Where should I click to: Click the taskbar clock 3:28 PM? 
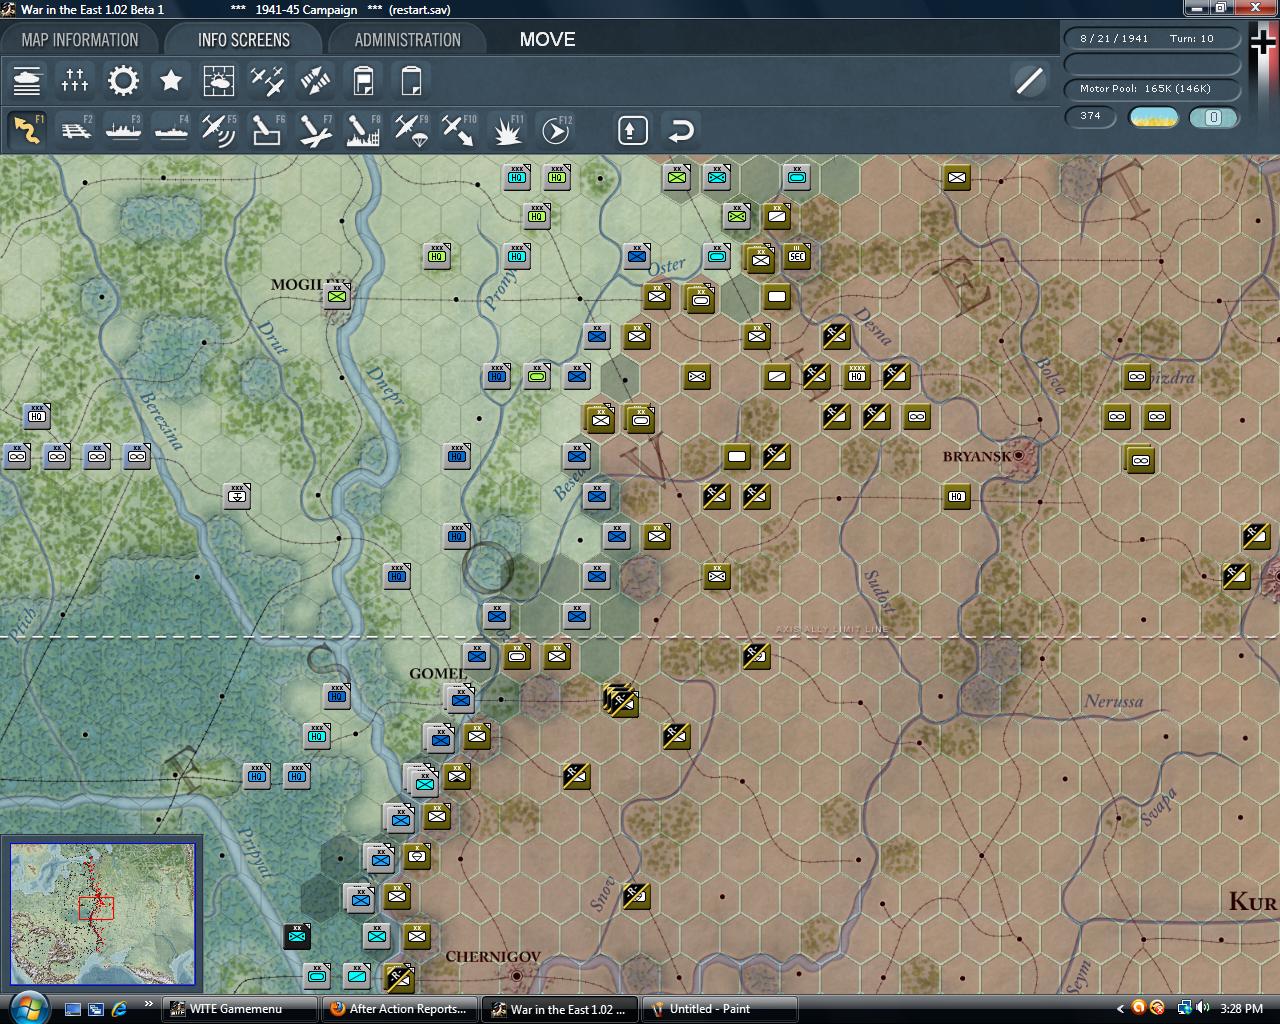tap(1241, 1009)
